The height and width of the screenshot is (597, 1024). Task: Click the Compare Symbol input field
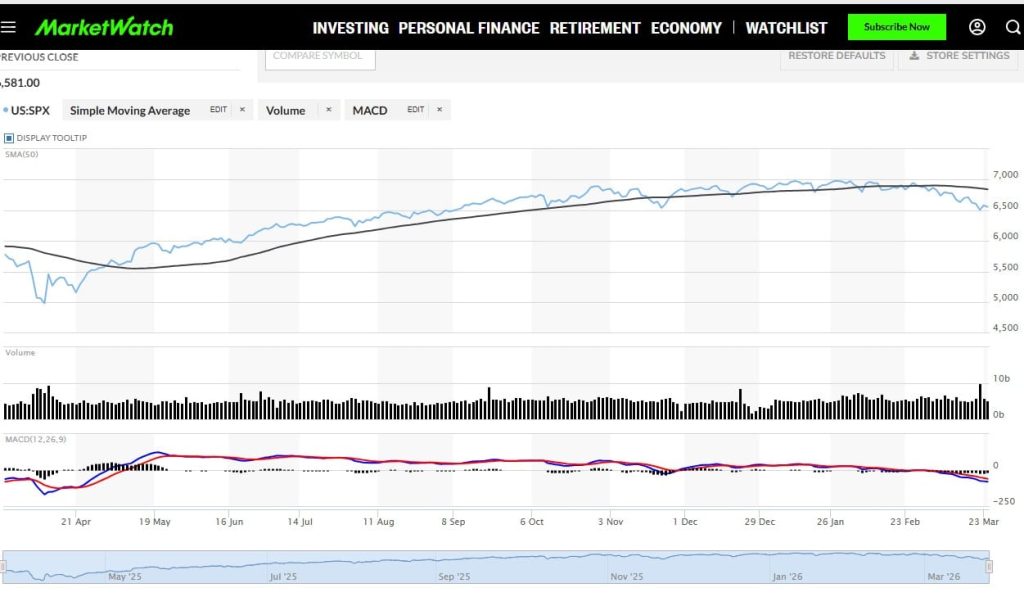(320, 56)
